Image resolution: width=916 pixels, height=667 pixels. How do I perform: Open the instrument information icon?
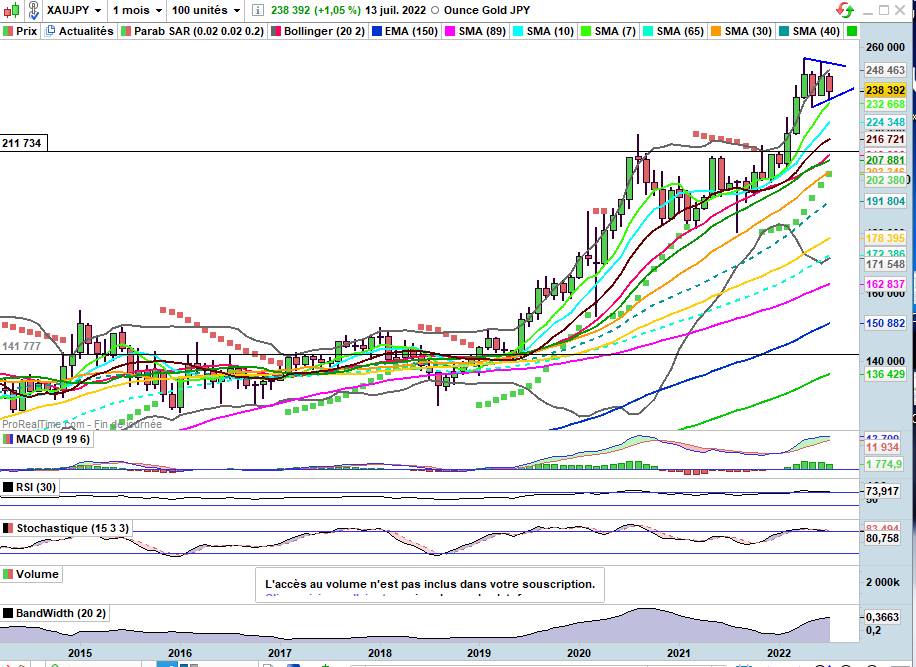point(258,10)
